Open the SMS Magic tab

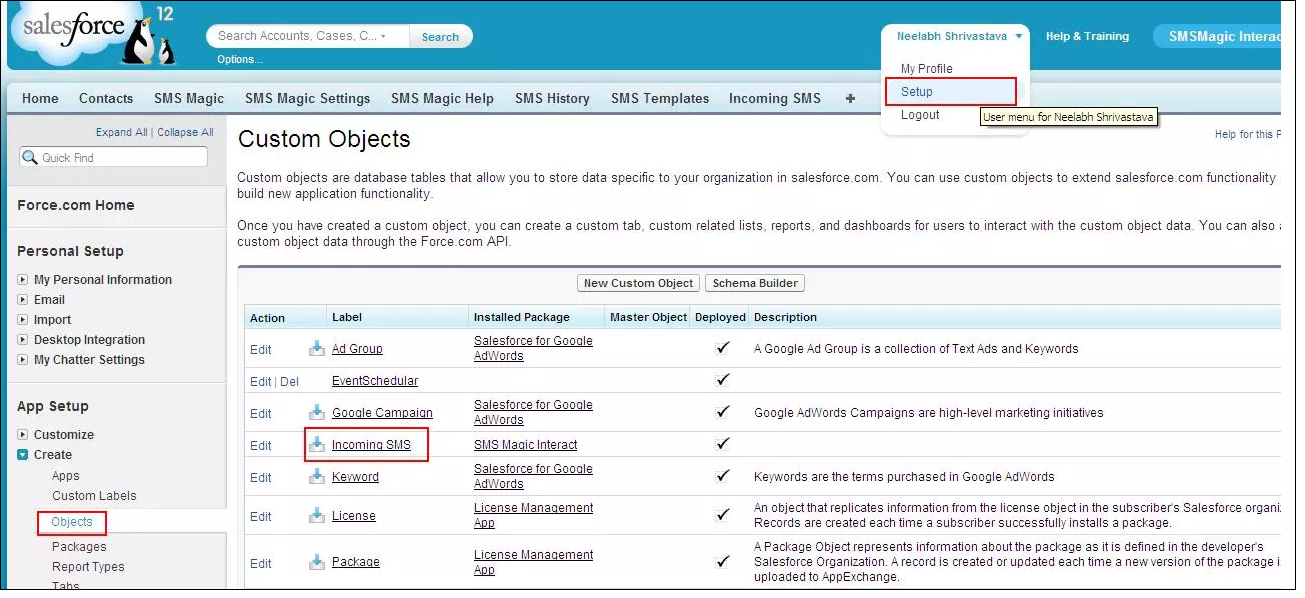tap(189, 98)
